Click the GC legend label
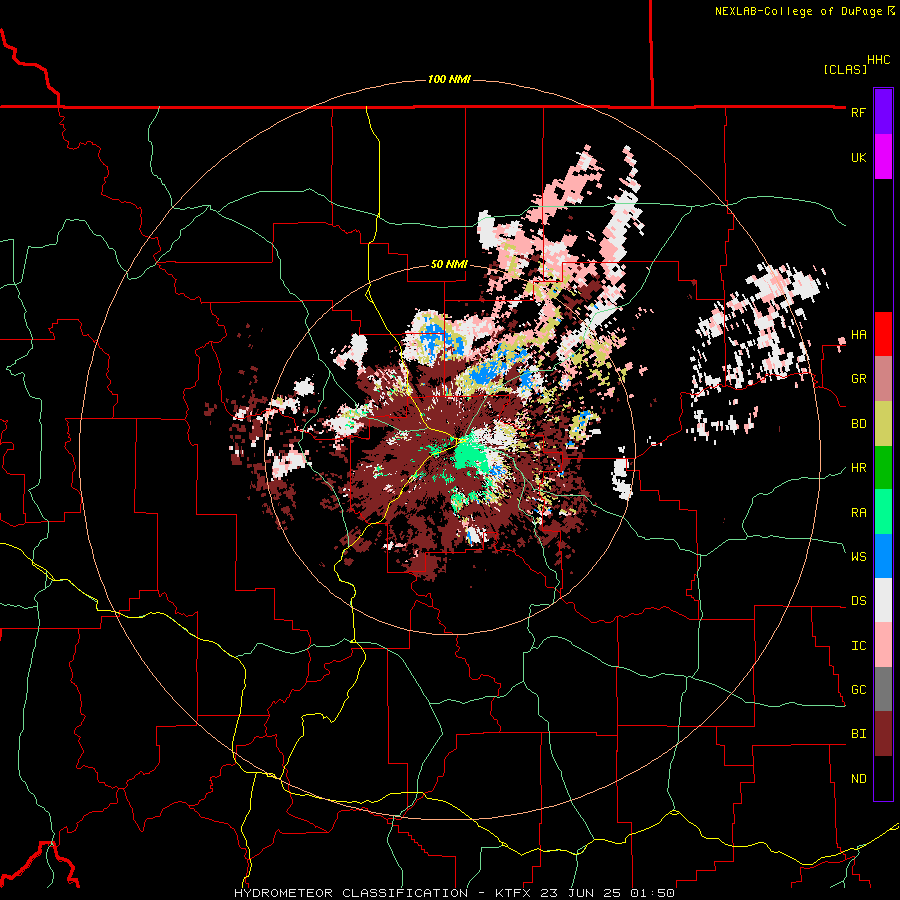The height and width of the screenshot is (900, 900). (x=858, y=690)
